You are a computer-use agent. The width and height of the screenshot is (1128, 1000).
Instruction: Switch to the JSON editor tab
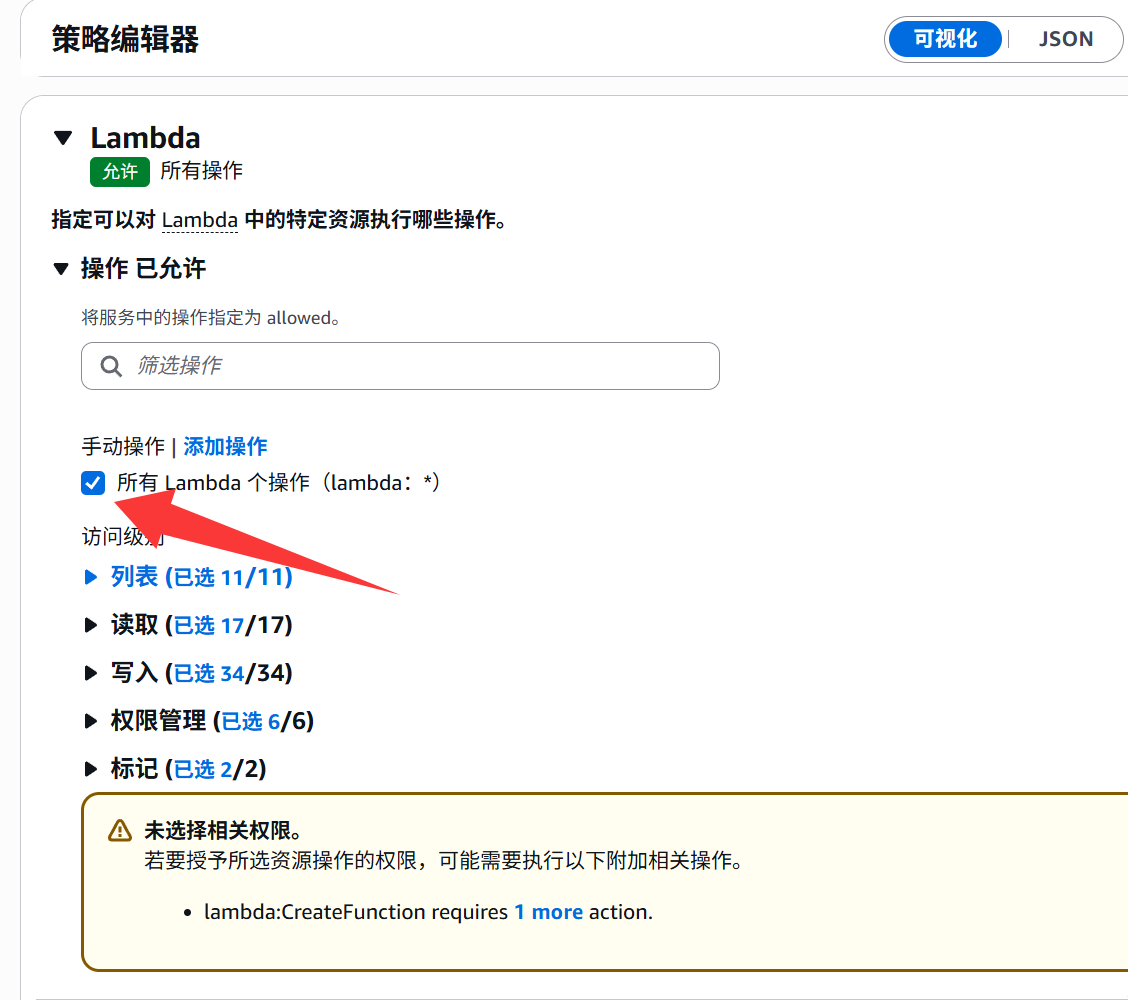click(x=1065, y=39)
